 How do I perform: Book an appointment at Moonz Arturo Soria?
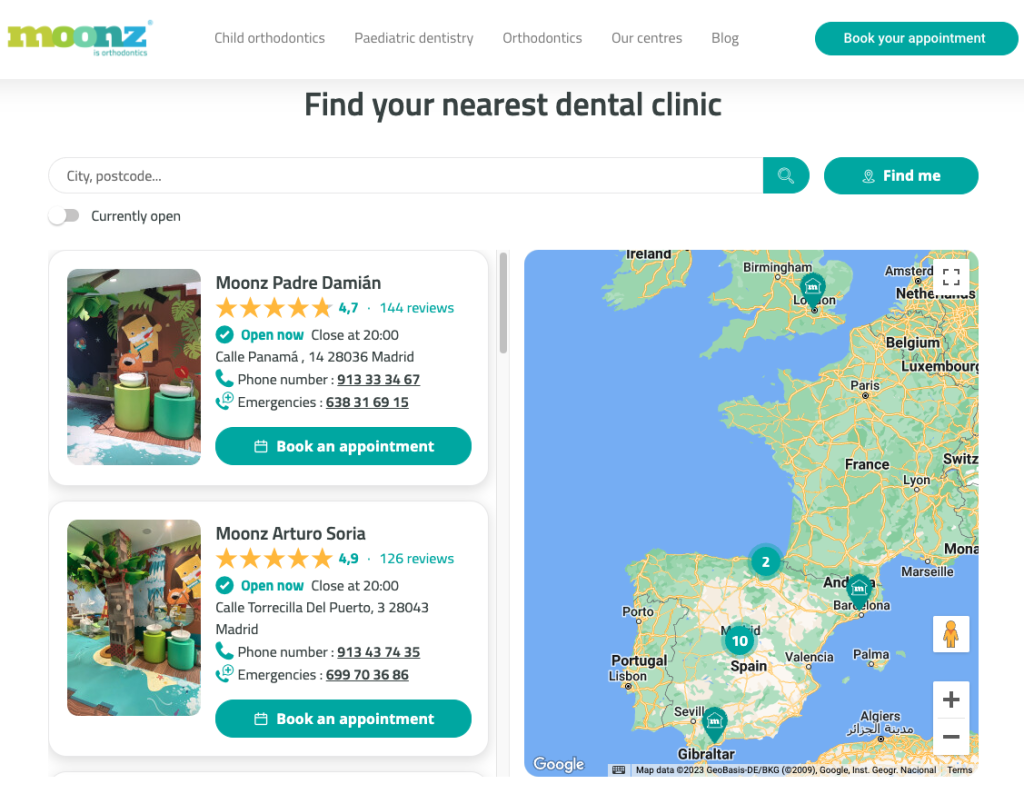coord(344,718)
